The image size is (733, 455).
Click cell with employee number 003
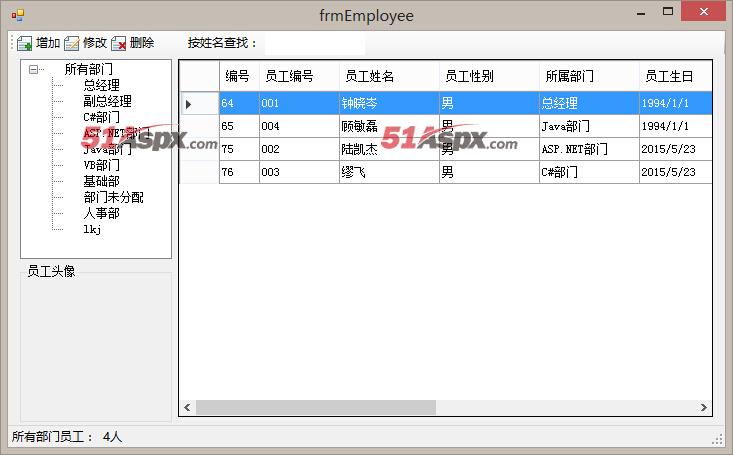click(x=299, y=172)
